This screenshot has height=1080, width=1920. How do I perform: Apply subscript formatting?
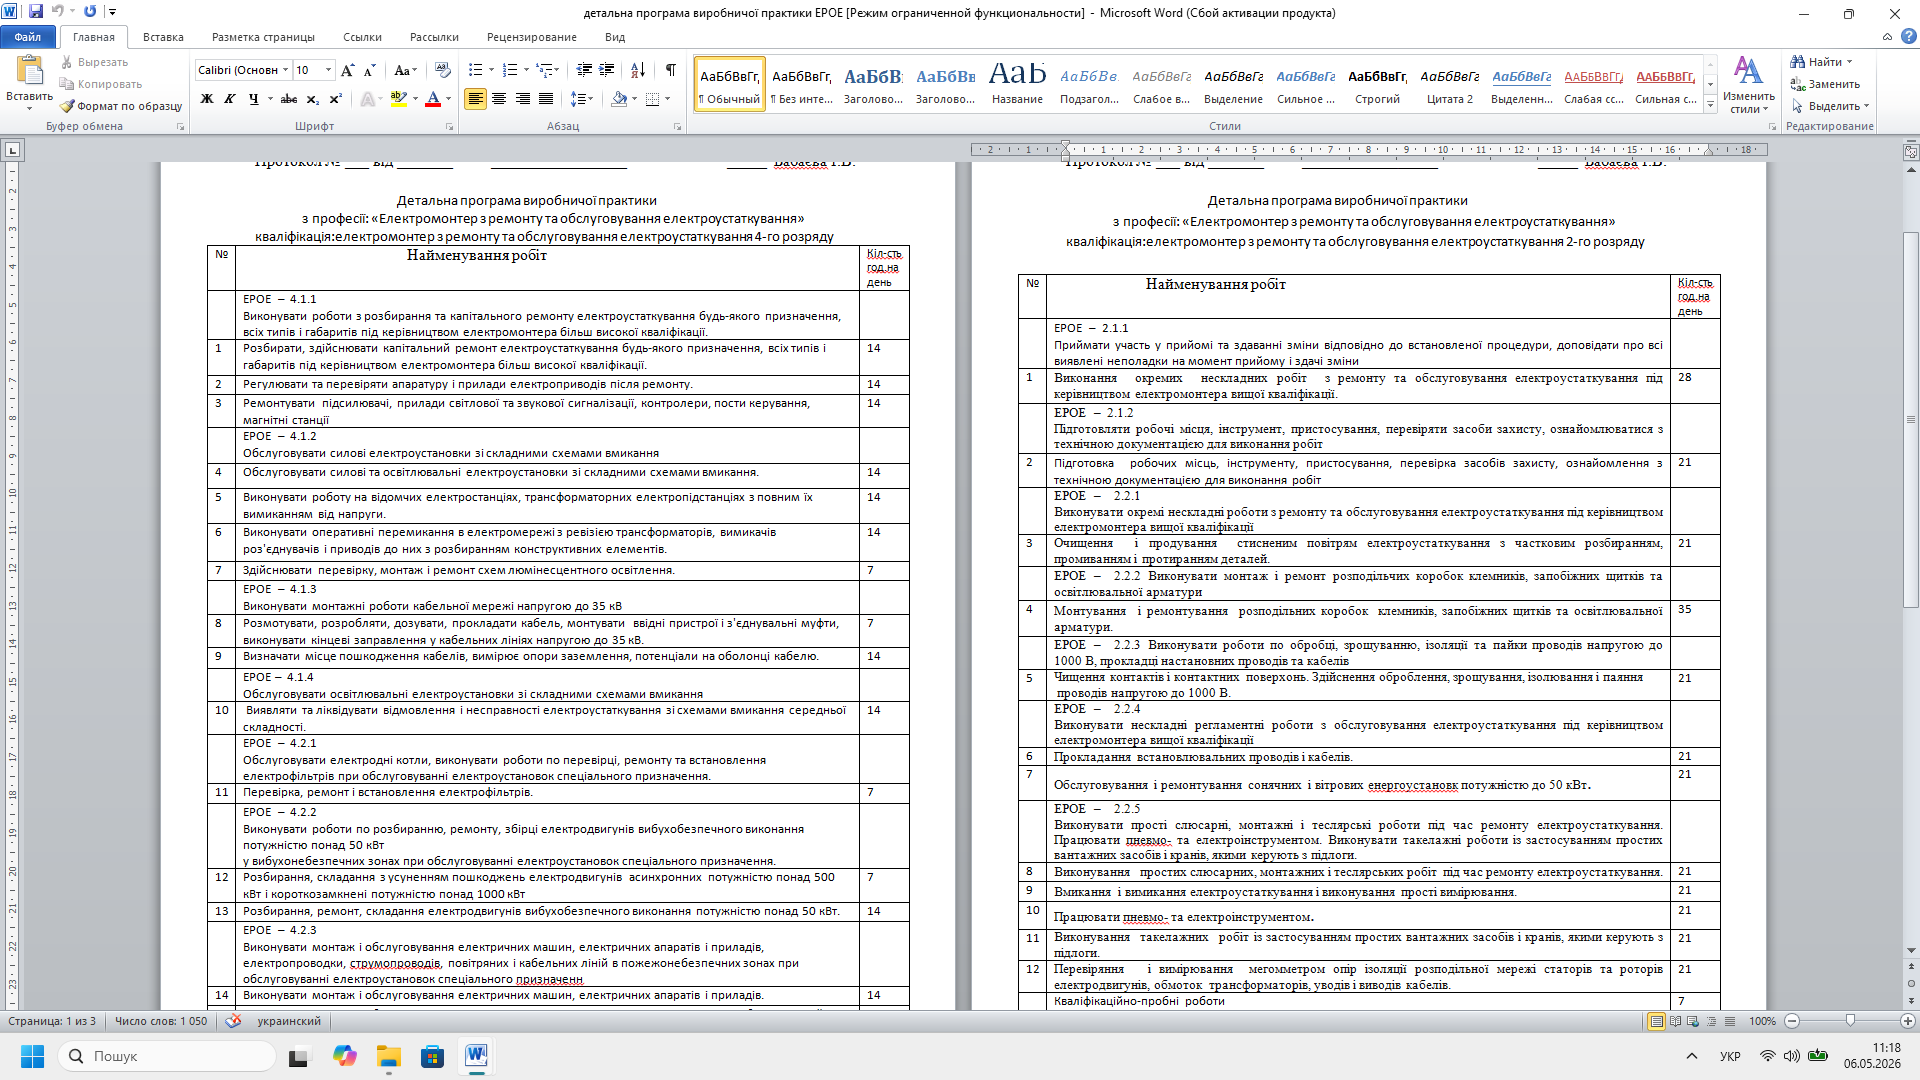[312, 99]
